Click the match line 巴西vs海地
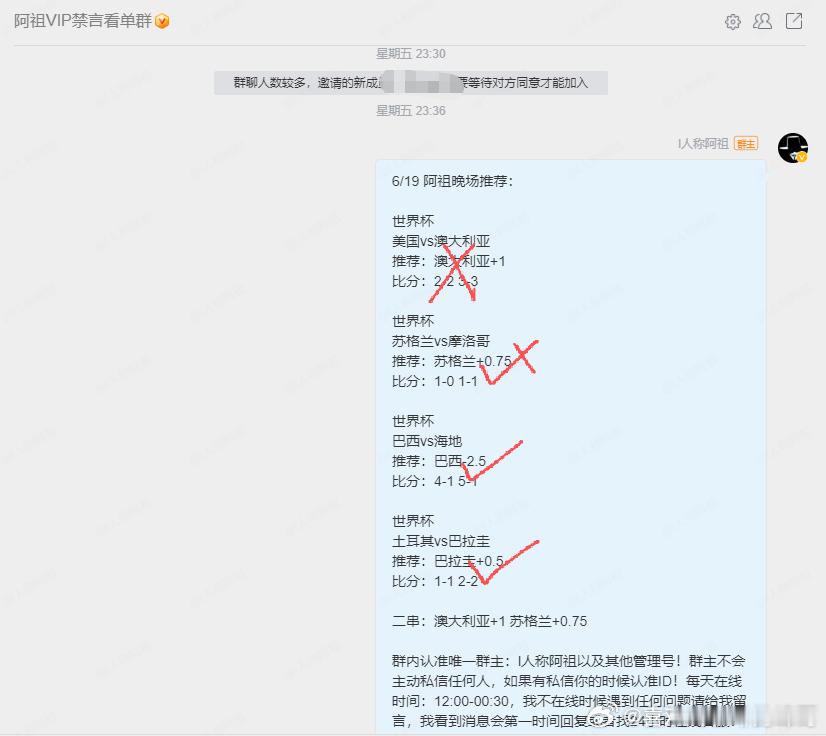The width and height of the screenshot is (826, 736). pyautogui.click(x=427, y=441)
